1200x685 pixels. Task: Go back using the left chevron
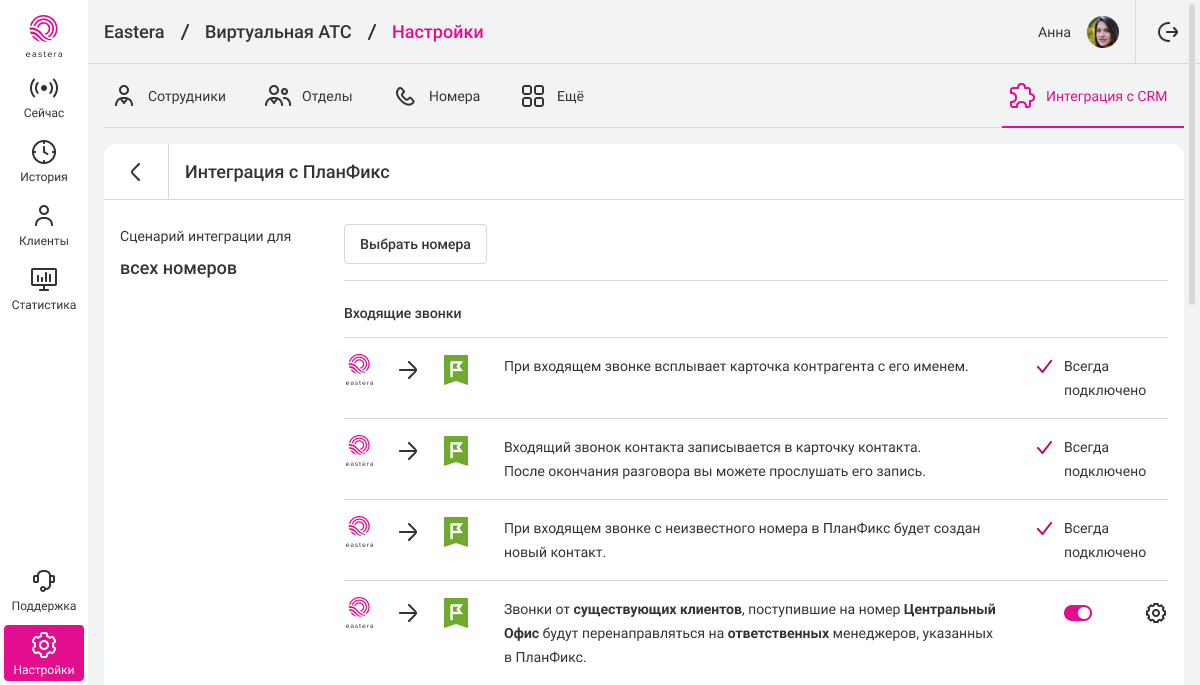[x=136, y=172]
